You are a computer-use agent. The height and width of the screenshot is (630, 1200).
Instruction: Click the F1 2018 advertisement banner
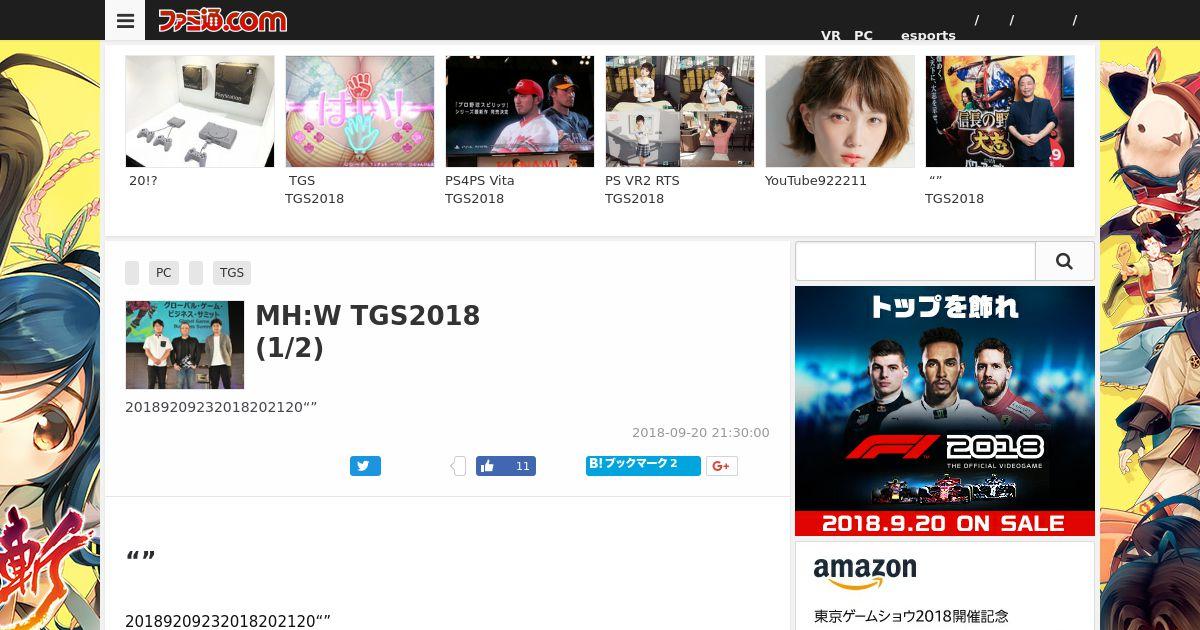(x=945, y=411)
